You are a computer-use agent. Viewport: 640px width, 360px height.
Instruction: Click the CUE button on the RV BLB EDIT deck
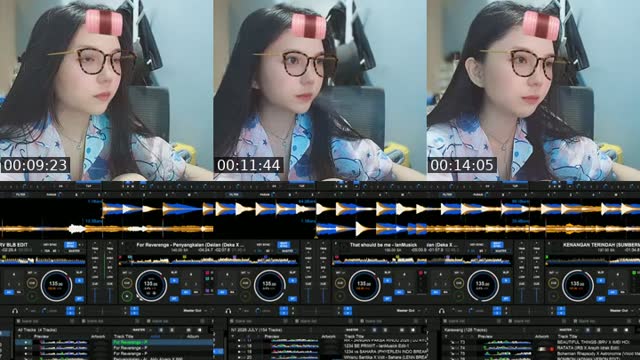point(32,283)
